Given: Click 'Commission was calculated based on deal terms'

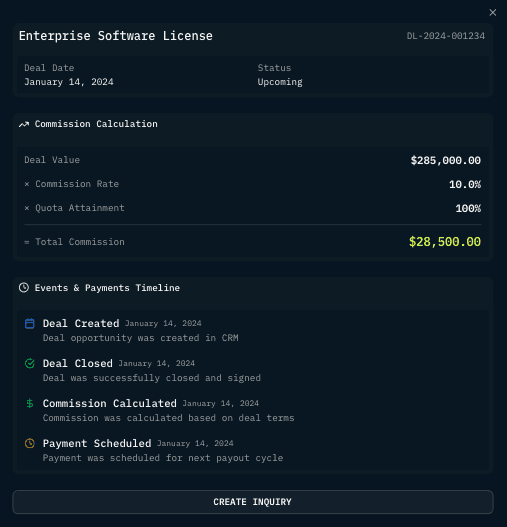Looking at the screenshot, I should 168,418.
